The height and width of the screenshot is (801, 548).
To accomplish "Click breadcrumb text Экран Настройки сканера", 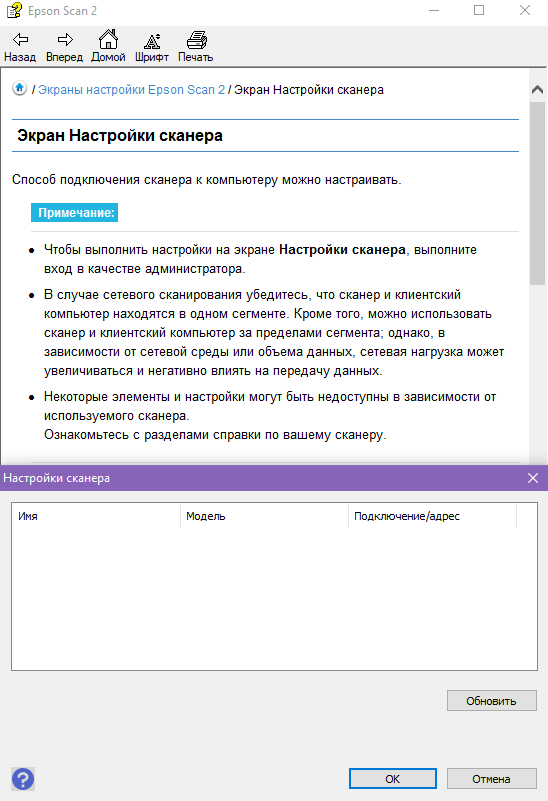I will 309,90.
